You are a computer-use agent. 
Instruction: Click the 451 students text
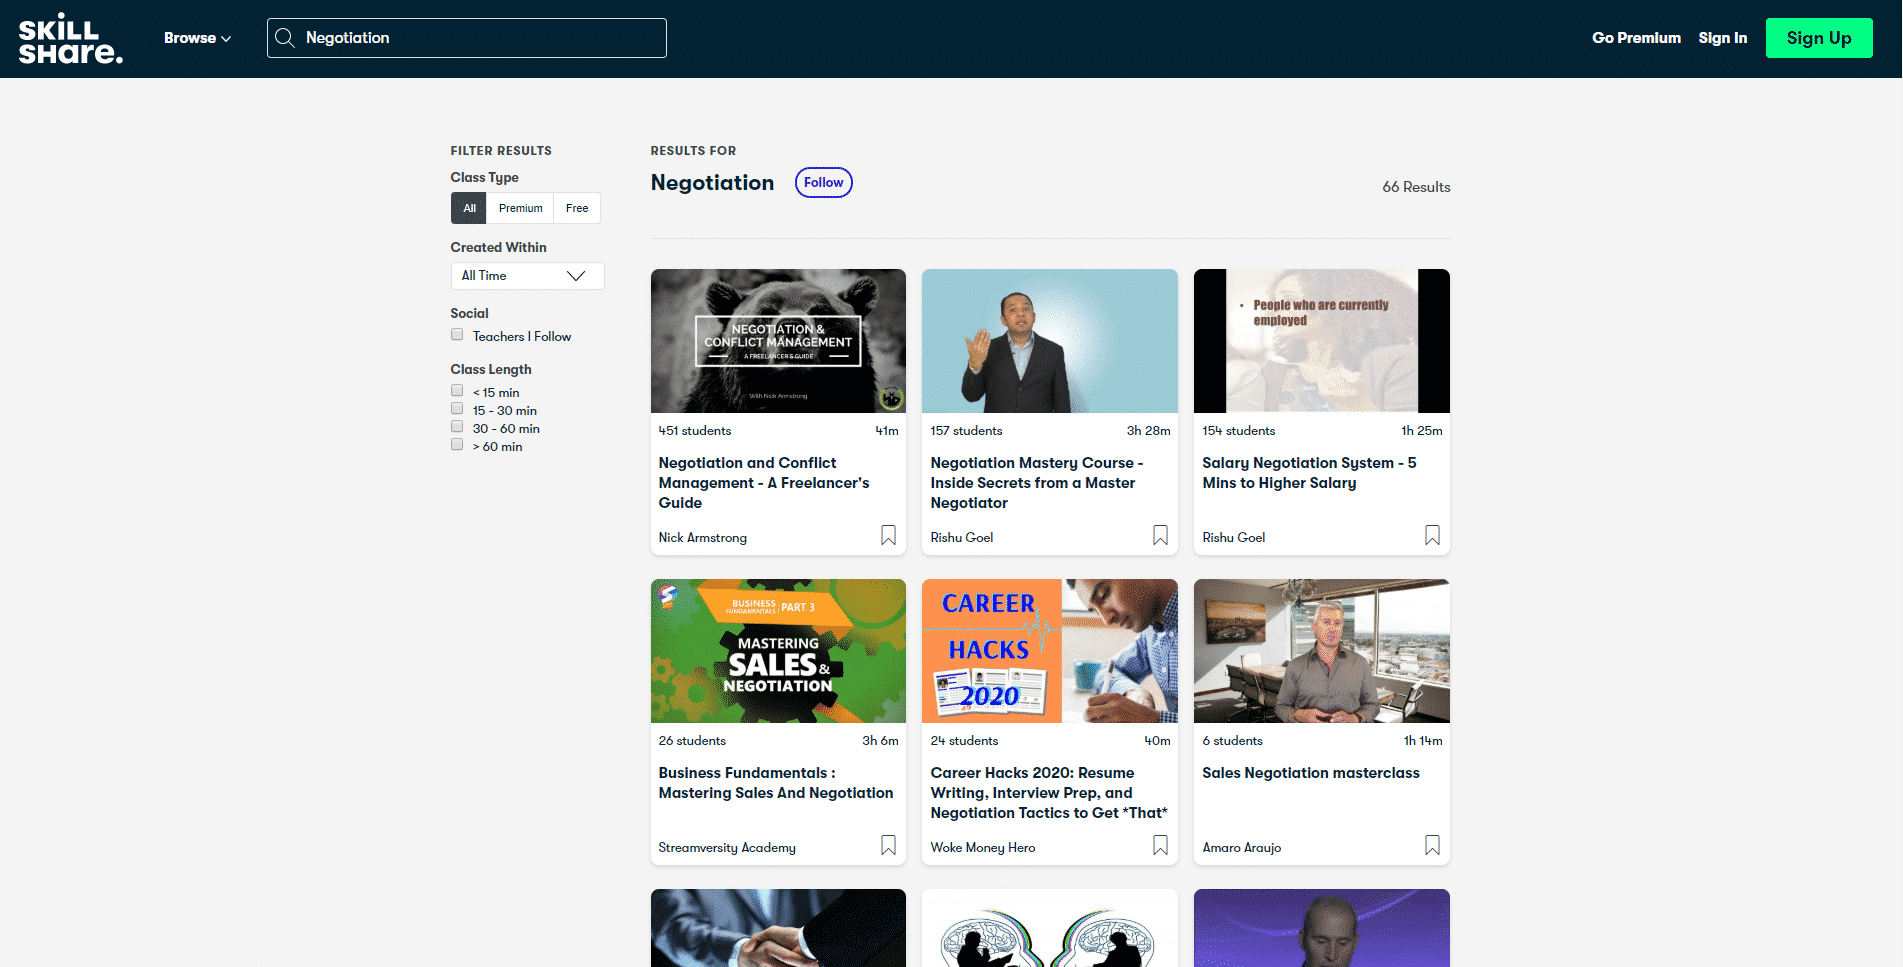tap(694, 431)
